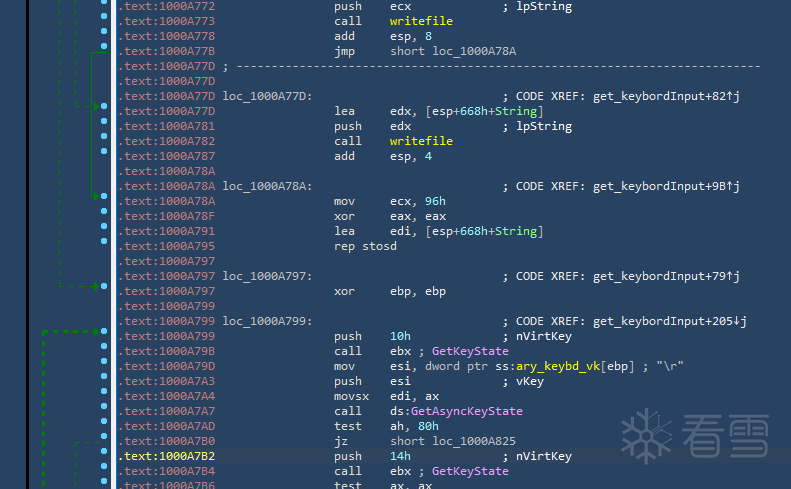Image resolution: width=791 pixels, height=489 pixels.
Task: Click GetAsyncKeyState import at 1000A7A7
Action: click(x=467, y=411)
